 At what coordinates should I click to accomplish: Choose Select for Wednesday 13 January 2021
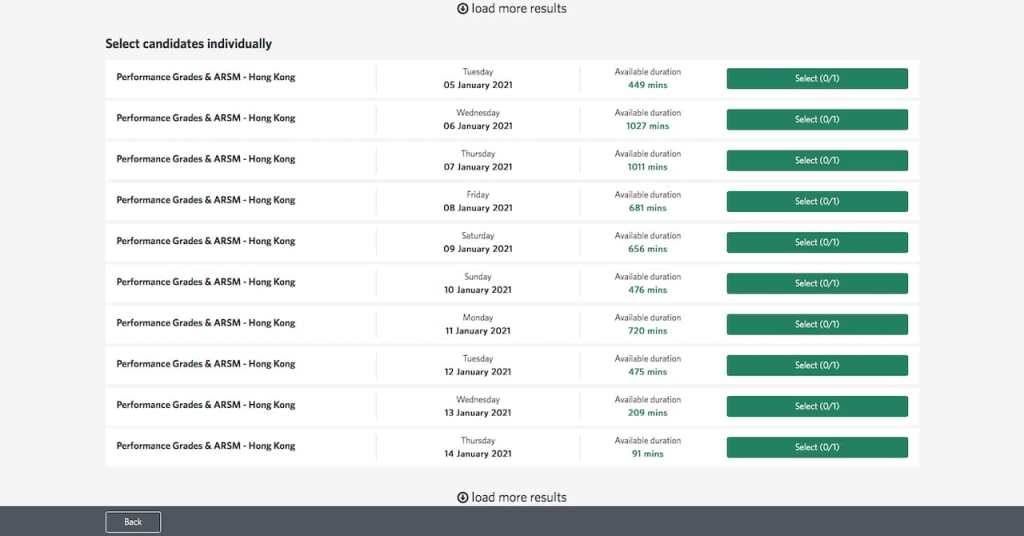tap(817, 407)
